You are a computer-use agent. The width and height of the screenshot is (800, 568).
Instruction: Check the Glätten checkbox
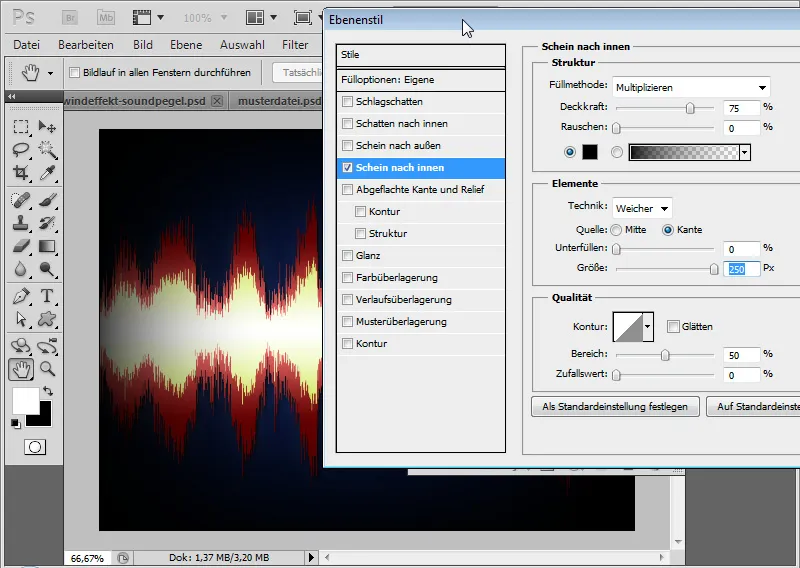673,327
